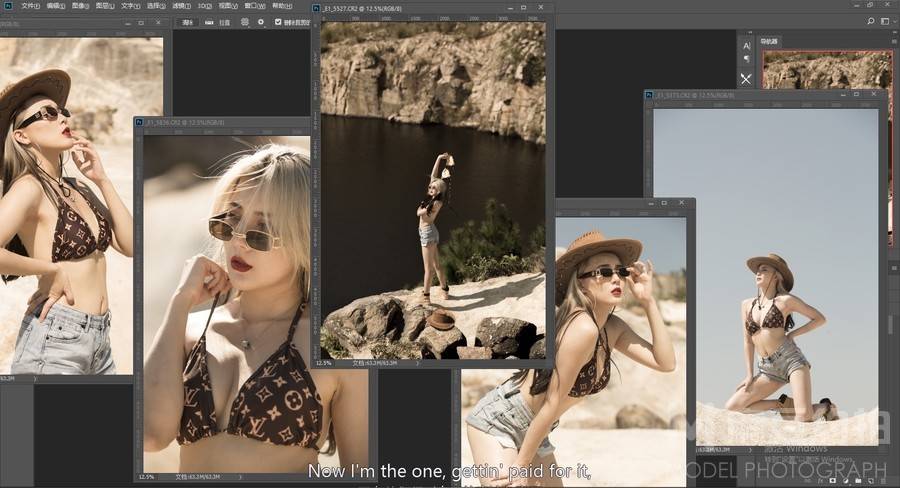Select the 拉直 straighten tool

[218, 22]
